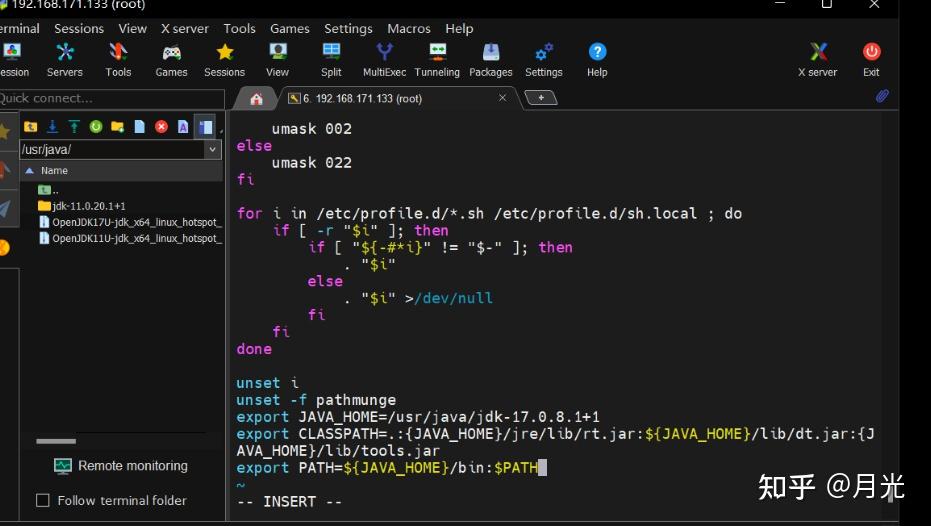Enable Follow terminal folder checkbox
931x526 pixels.
tap(43, 500)
